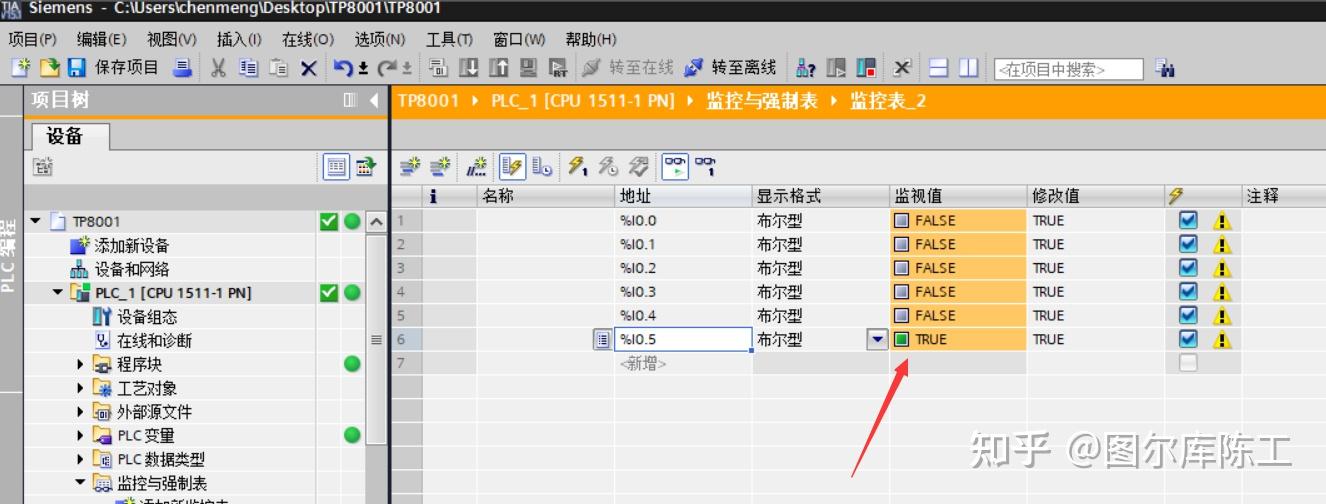Create a new project with the toolbar icon
This screenshot has width=1326, height=504.
21,68
